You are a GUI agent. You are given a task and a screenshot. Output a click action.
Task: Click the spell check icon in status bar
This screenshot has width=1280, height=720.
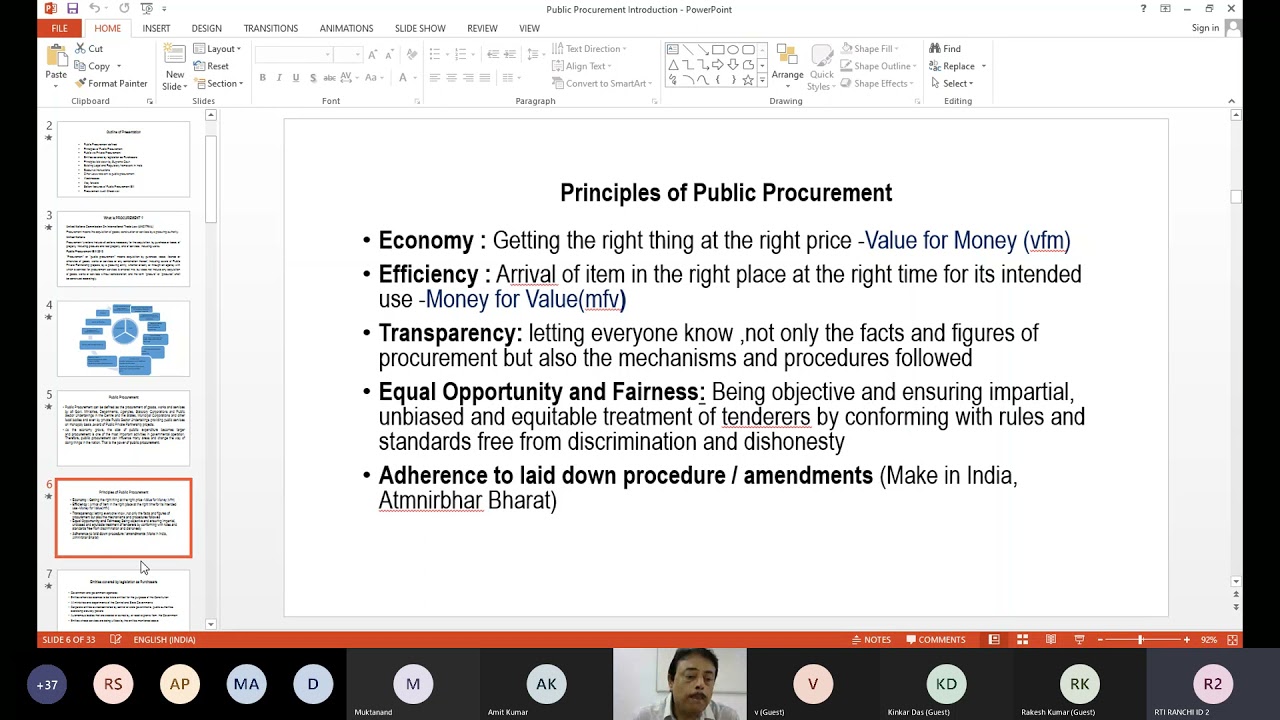[116, 640]
